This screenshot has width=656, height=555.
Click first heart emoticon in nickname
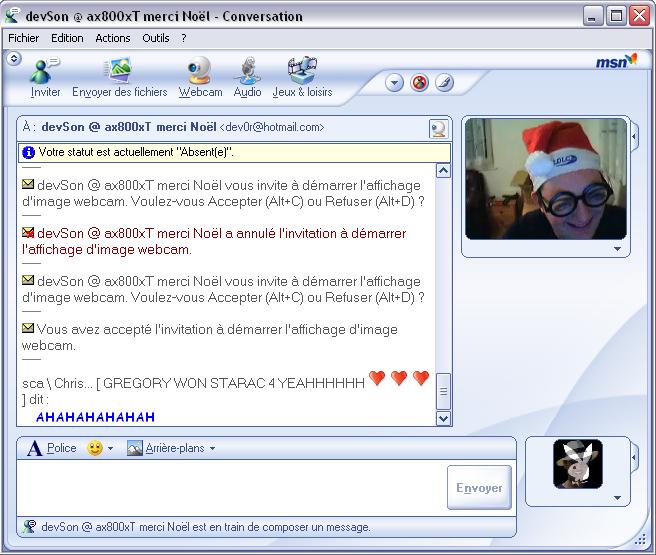(377, 378)
